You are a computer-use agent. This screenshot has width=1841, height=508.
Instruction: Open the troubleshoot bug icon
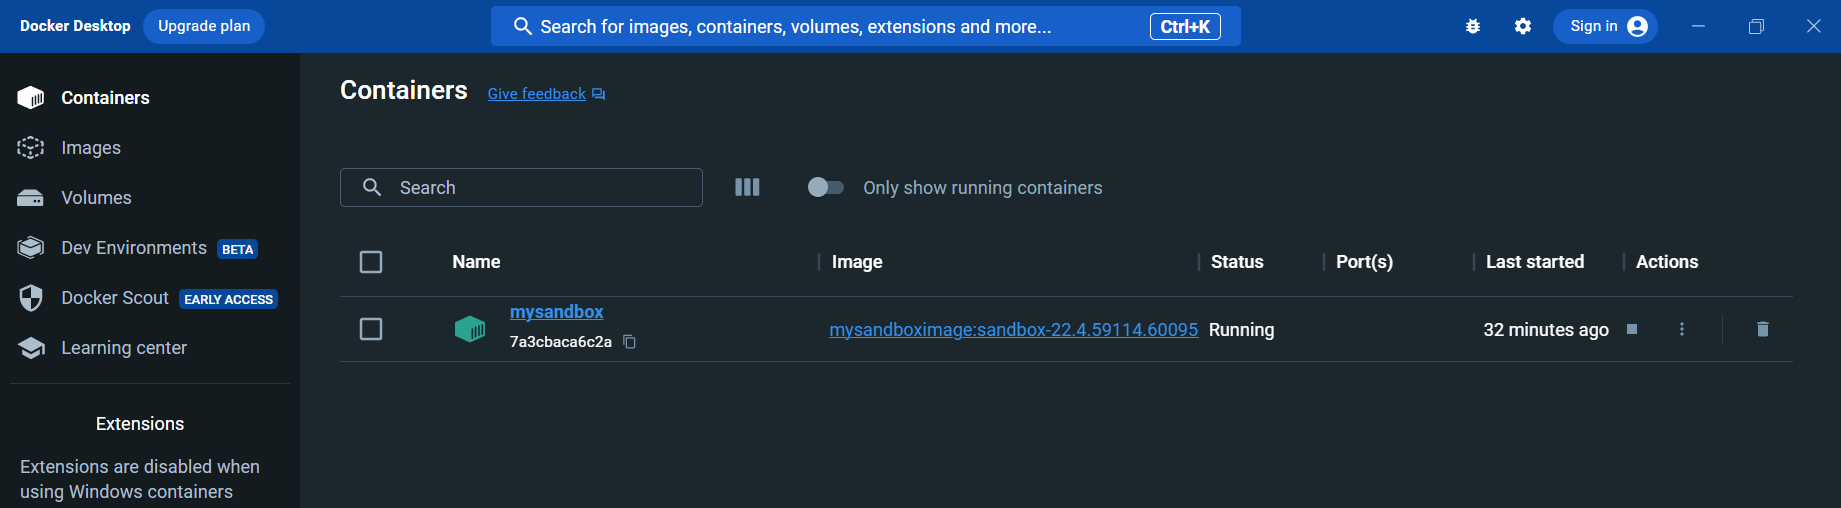[1473, 26]
